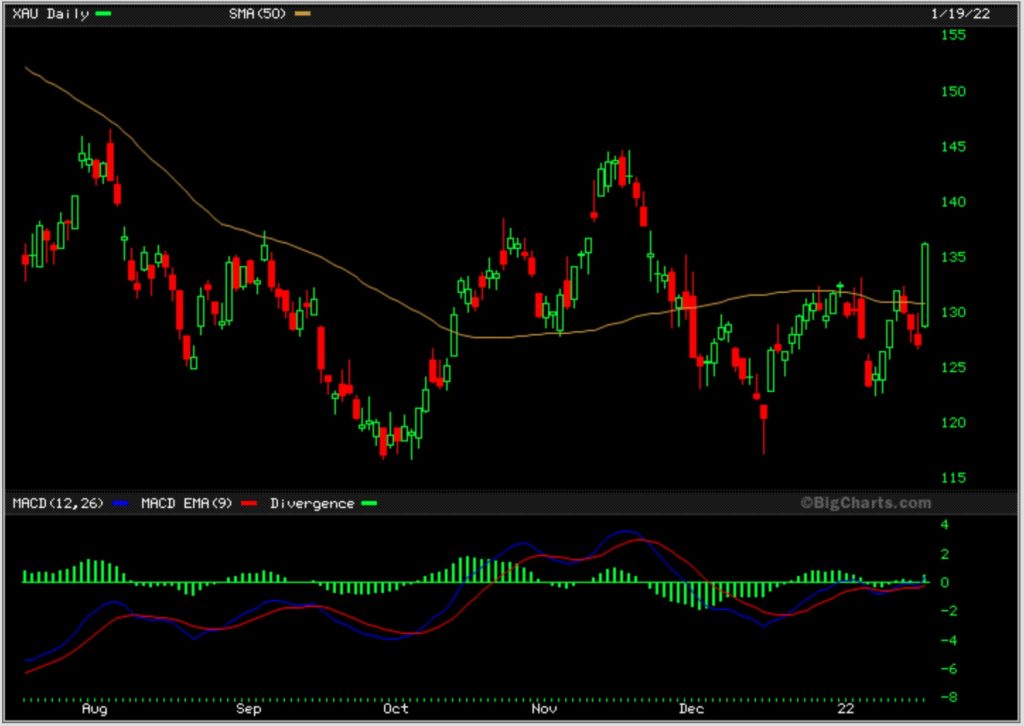1024x726 pixels.
Task: Open the BigCharts.com watermark link
Action: (x=865, y=503)
